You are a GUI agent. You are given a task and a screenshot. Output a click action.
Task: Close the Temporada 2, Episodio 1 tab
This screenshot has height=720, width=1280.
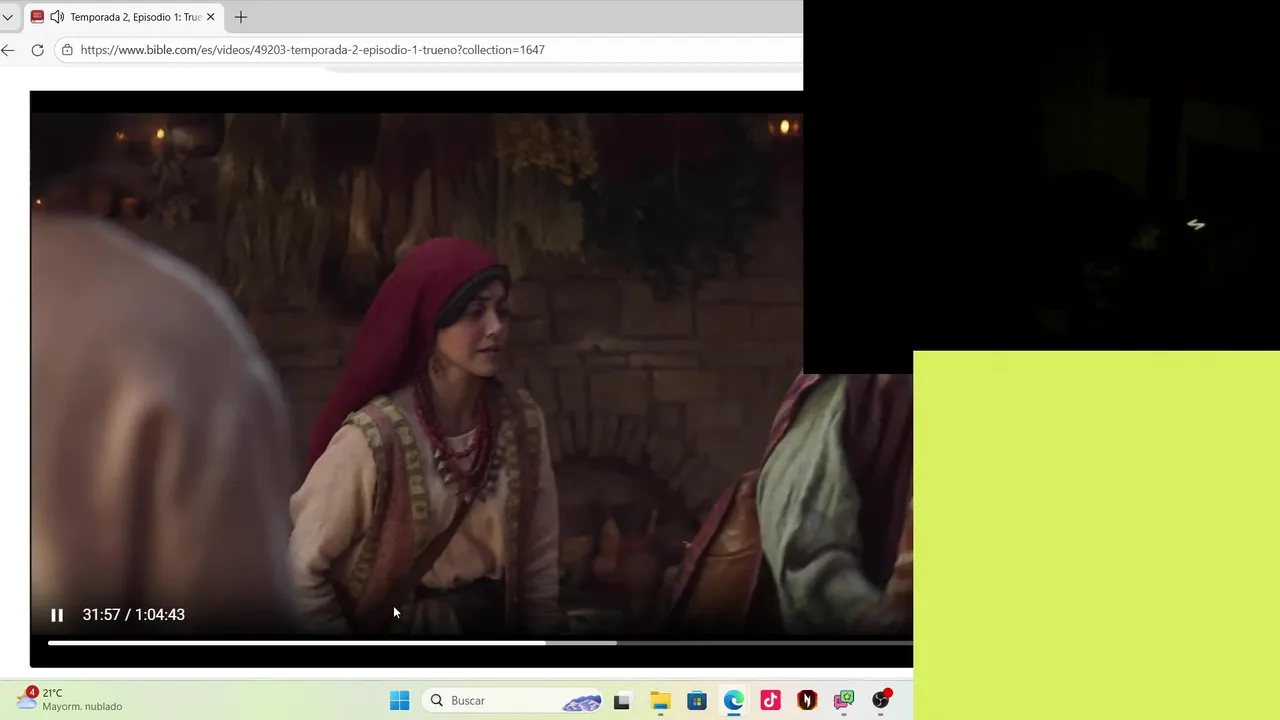click(x=210, y=17)
